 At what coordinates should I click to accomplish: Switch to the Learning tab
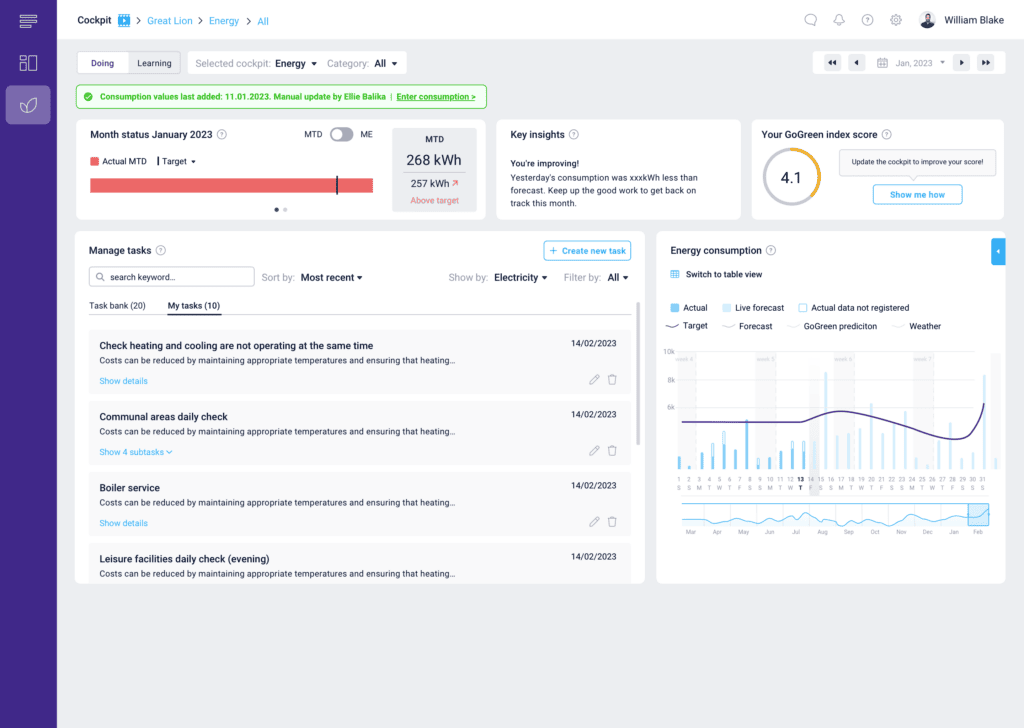(x=154, y=63)
